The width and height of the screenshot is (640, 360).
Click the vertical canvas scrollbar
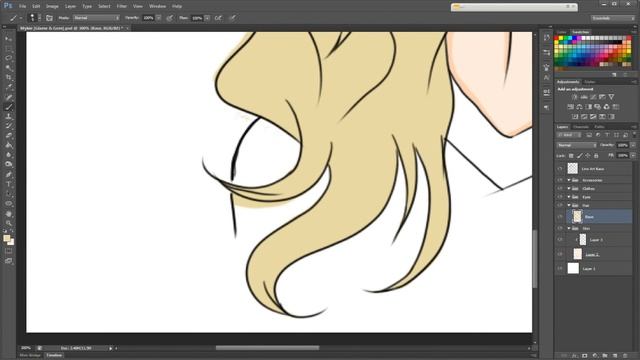(535, 259)
